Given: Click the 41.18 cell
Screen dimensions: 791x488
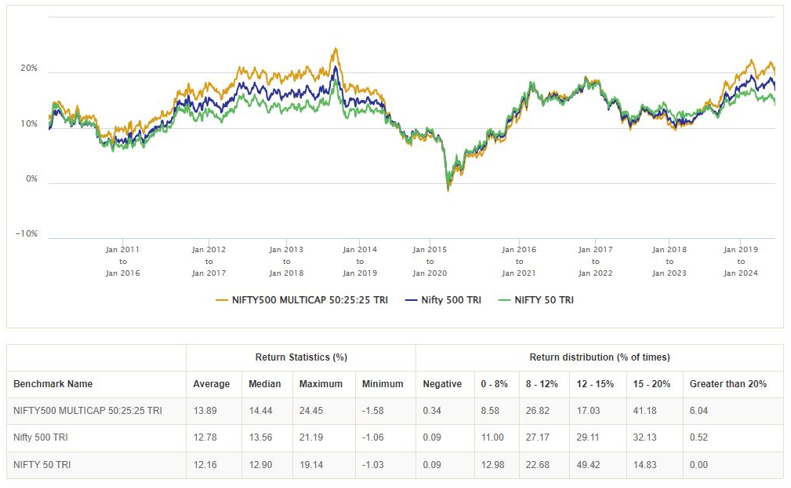Looking at the screenshot, I should tap(645, 411).
